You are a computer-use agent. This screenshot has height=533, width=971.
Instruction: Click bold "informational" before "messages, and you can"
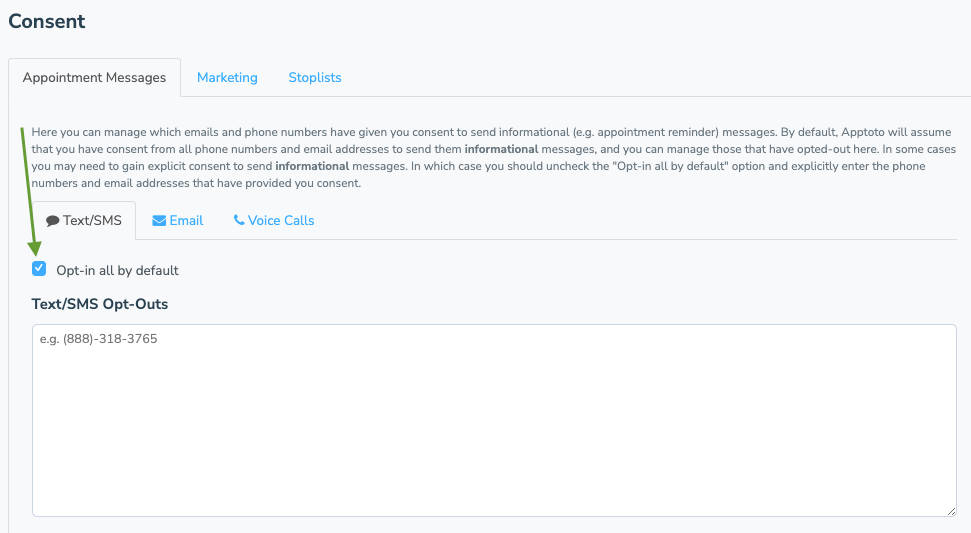click(501, 149)
